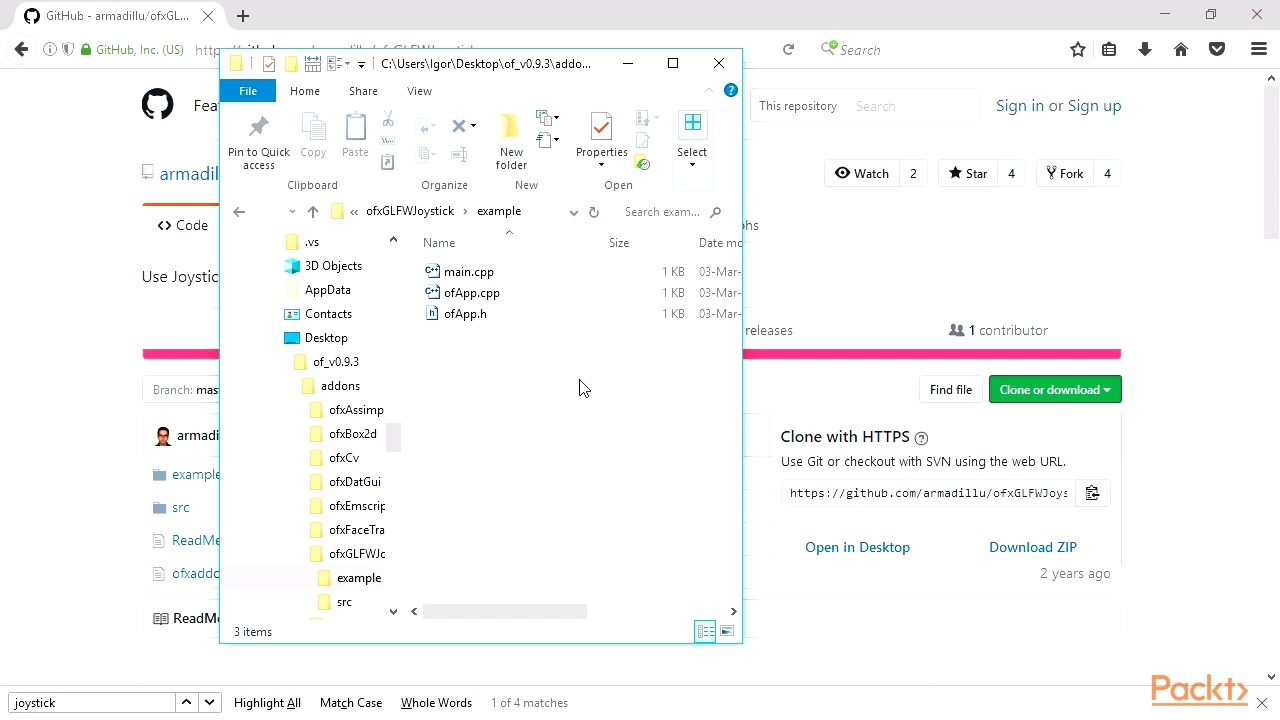This screenshot has width=1280, height=720.
Task: Create a New folder from ribbon
Action: [511, 141]
